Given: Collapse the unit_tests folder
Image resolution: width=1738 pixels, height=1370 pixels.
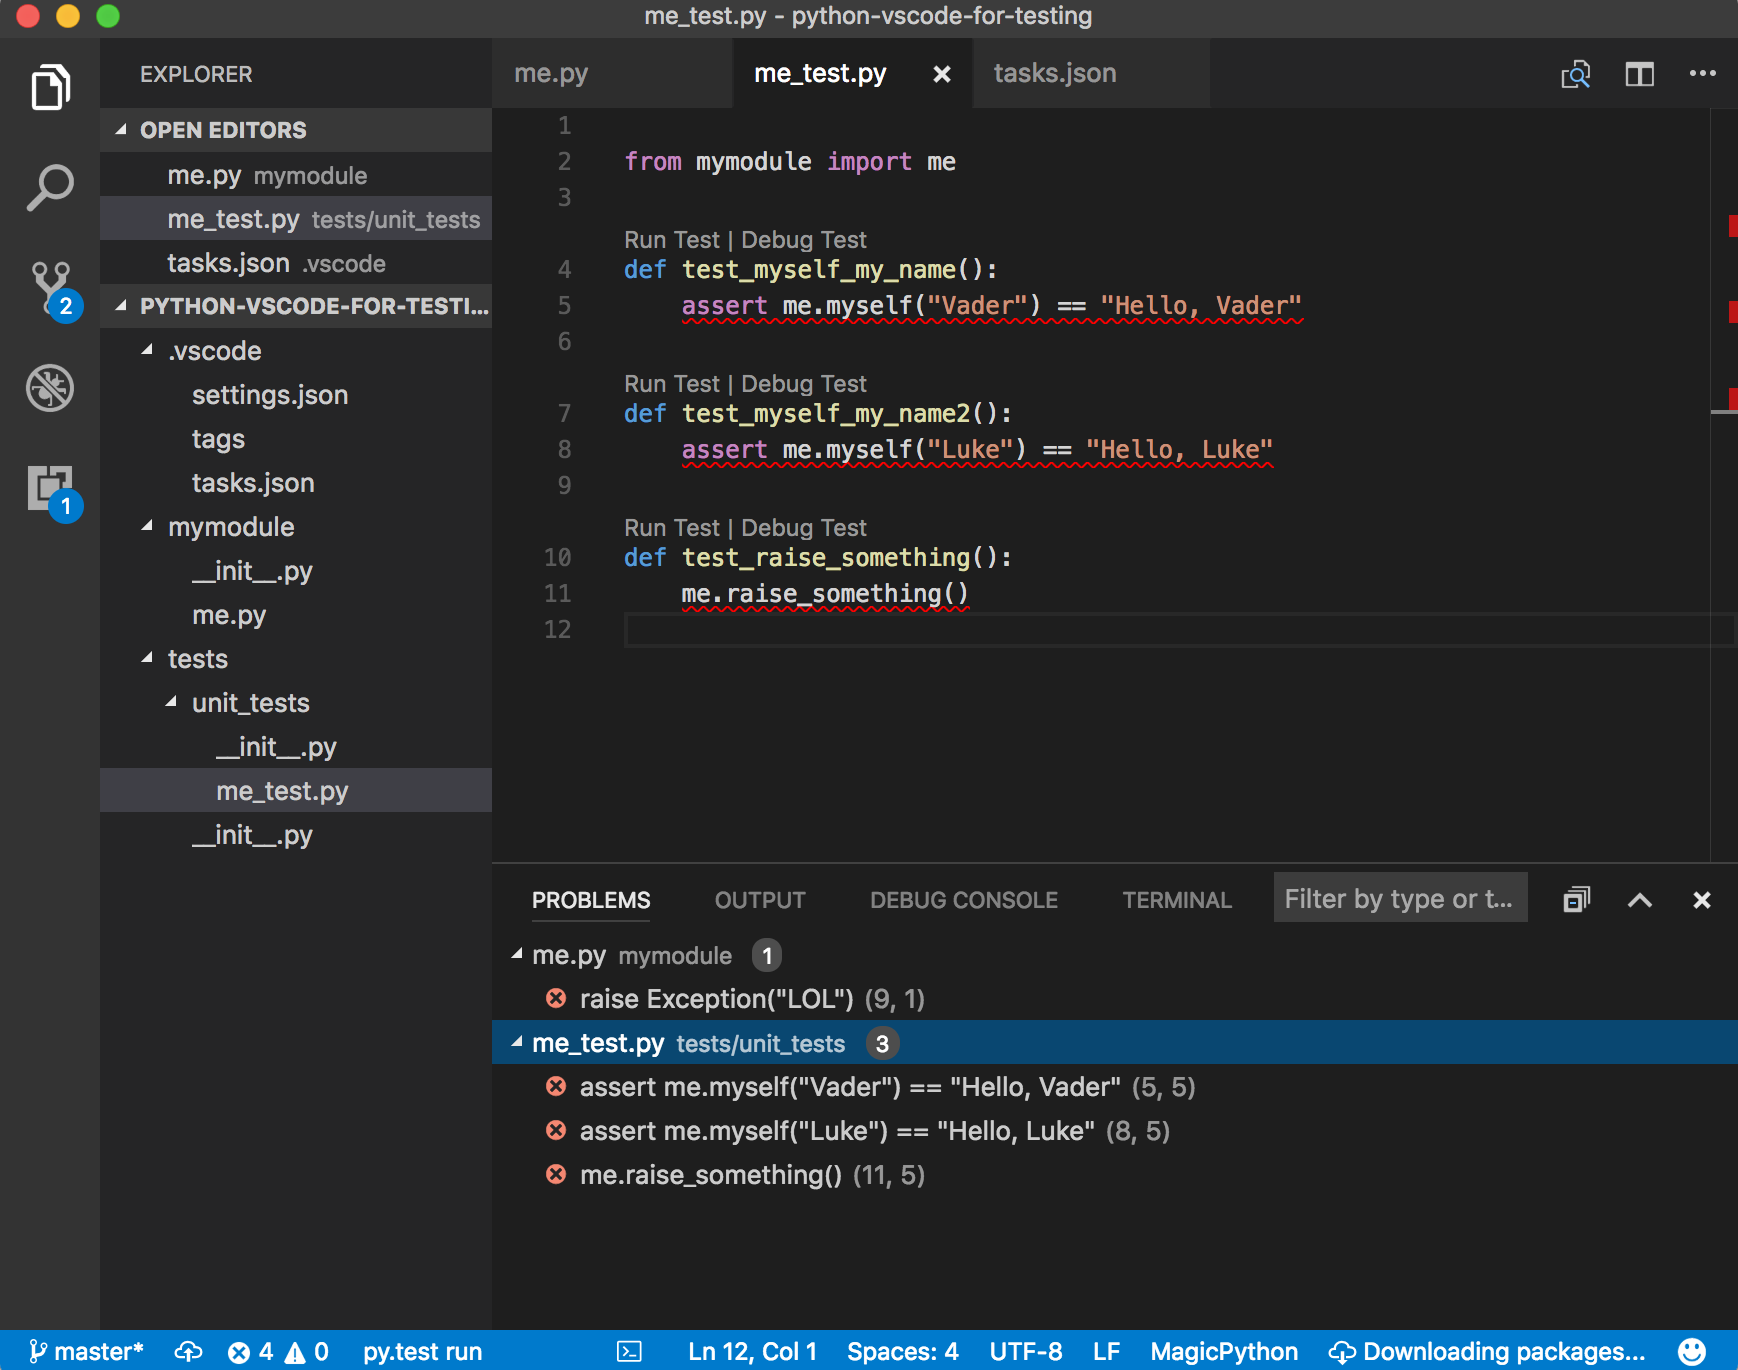Looking at the screenshot, I should [x=171, y=702].
